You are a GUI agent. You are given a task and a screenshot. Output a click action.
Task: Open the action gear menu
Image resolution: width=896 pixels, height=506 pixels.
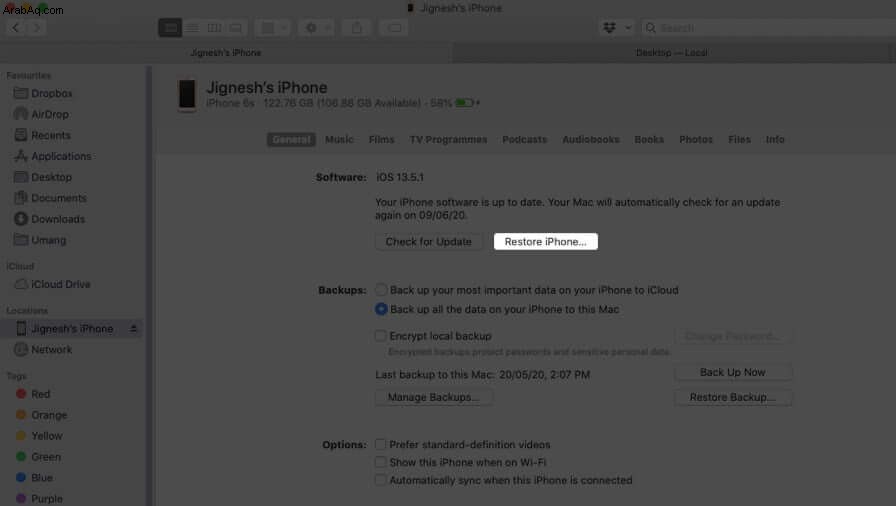pyautogui.click(x=317, y=27)
